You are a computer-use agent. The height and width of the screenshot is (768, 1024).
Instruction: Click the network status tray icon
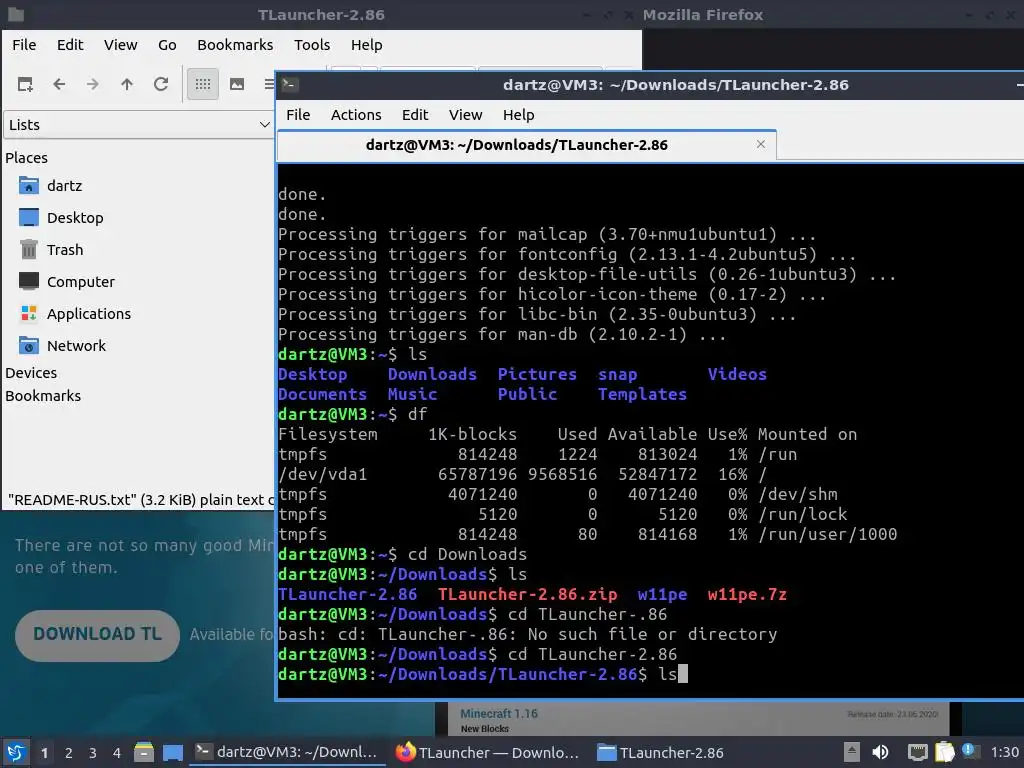coord(917,752)
